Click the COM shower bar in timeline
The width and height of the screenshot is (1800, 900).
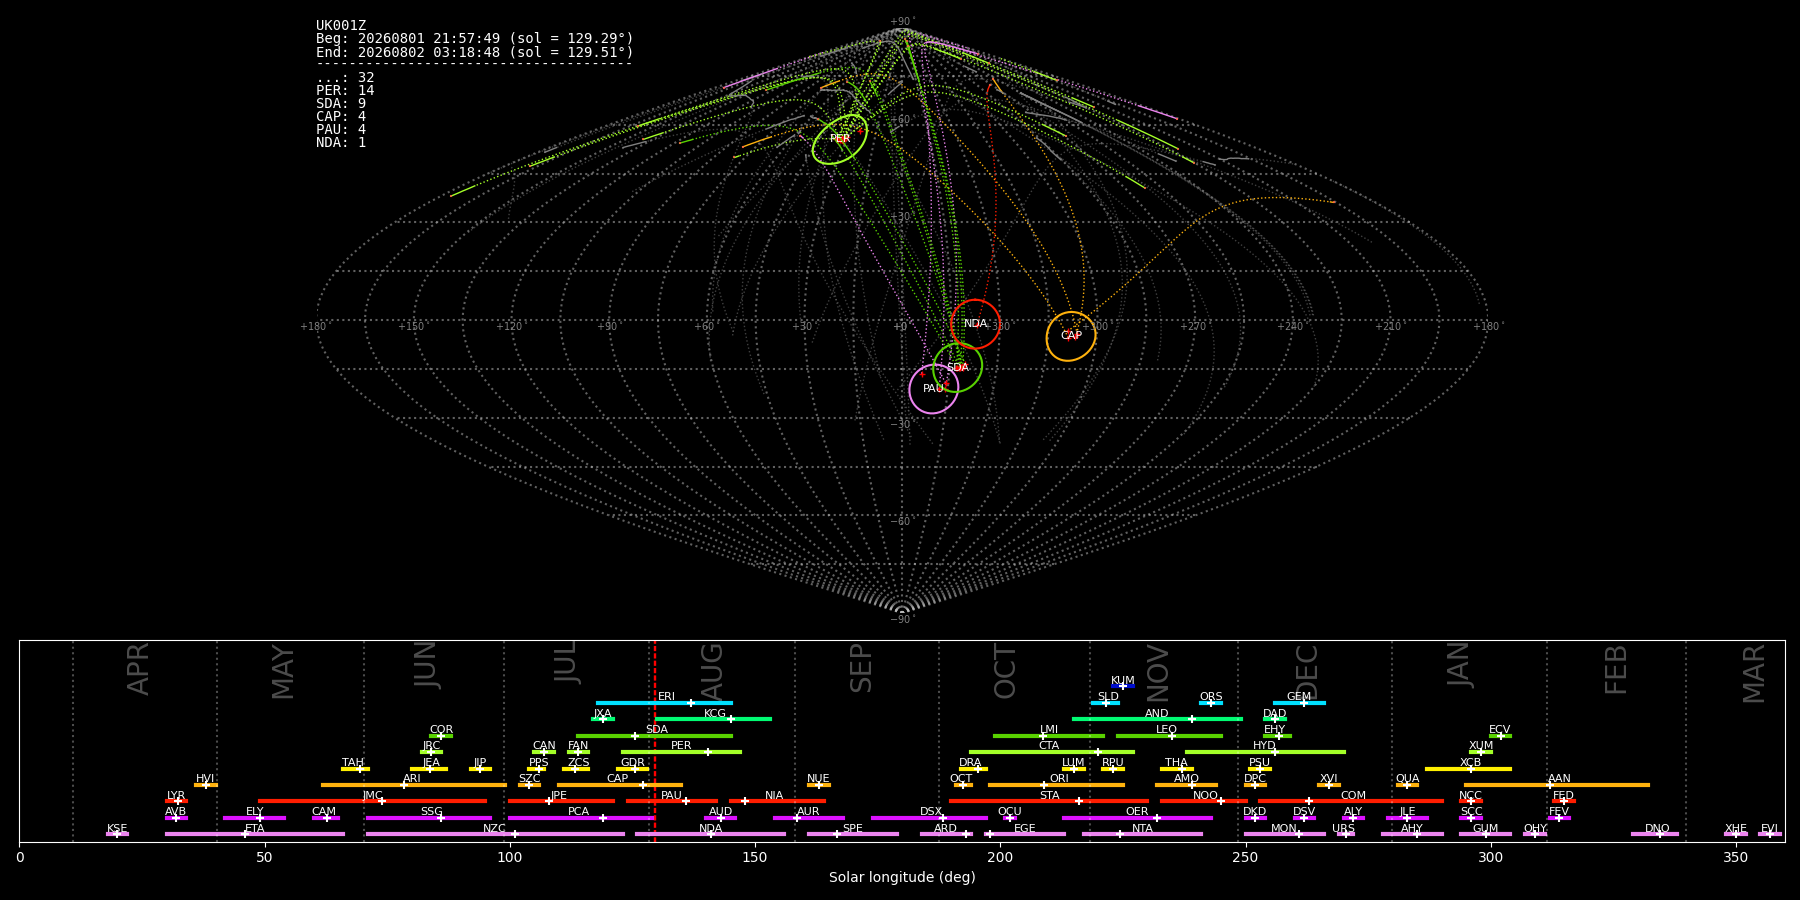click(x=1353, y=801)
